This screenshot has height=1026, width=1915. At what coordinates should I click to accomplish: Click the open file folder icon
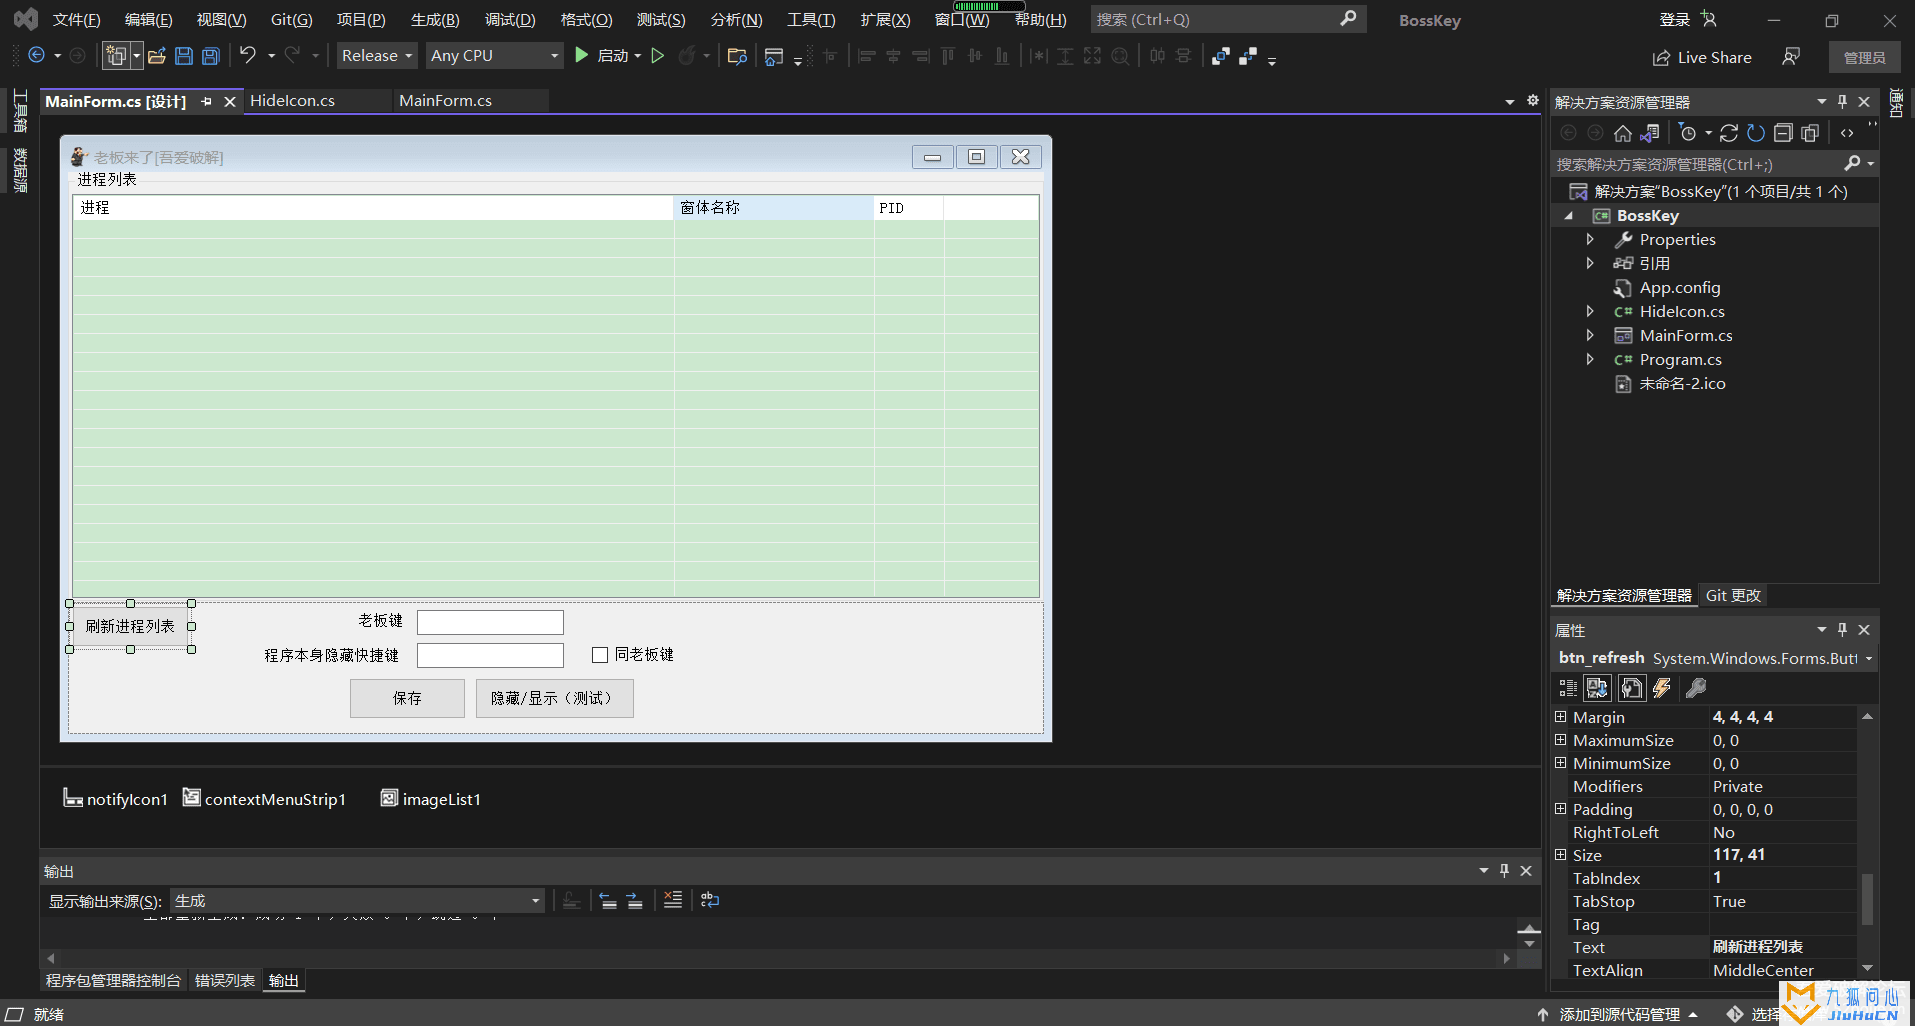[x=157, y=56]
